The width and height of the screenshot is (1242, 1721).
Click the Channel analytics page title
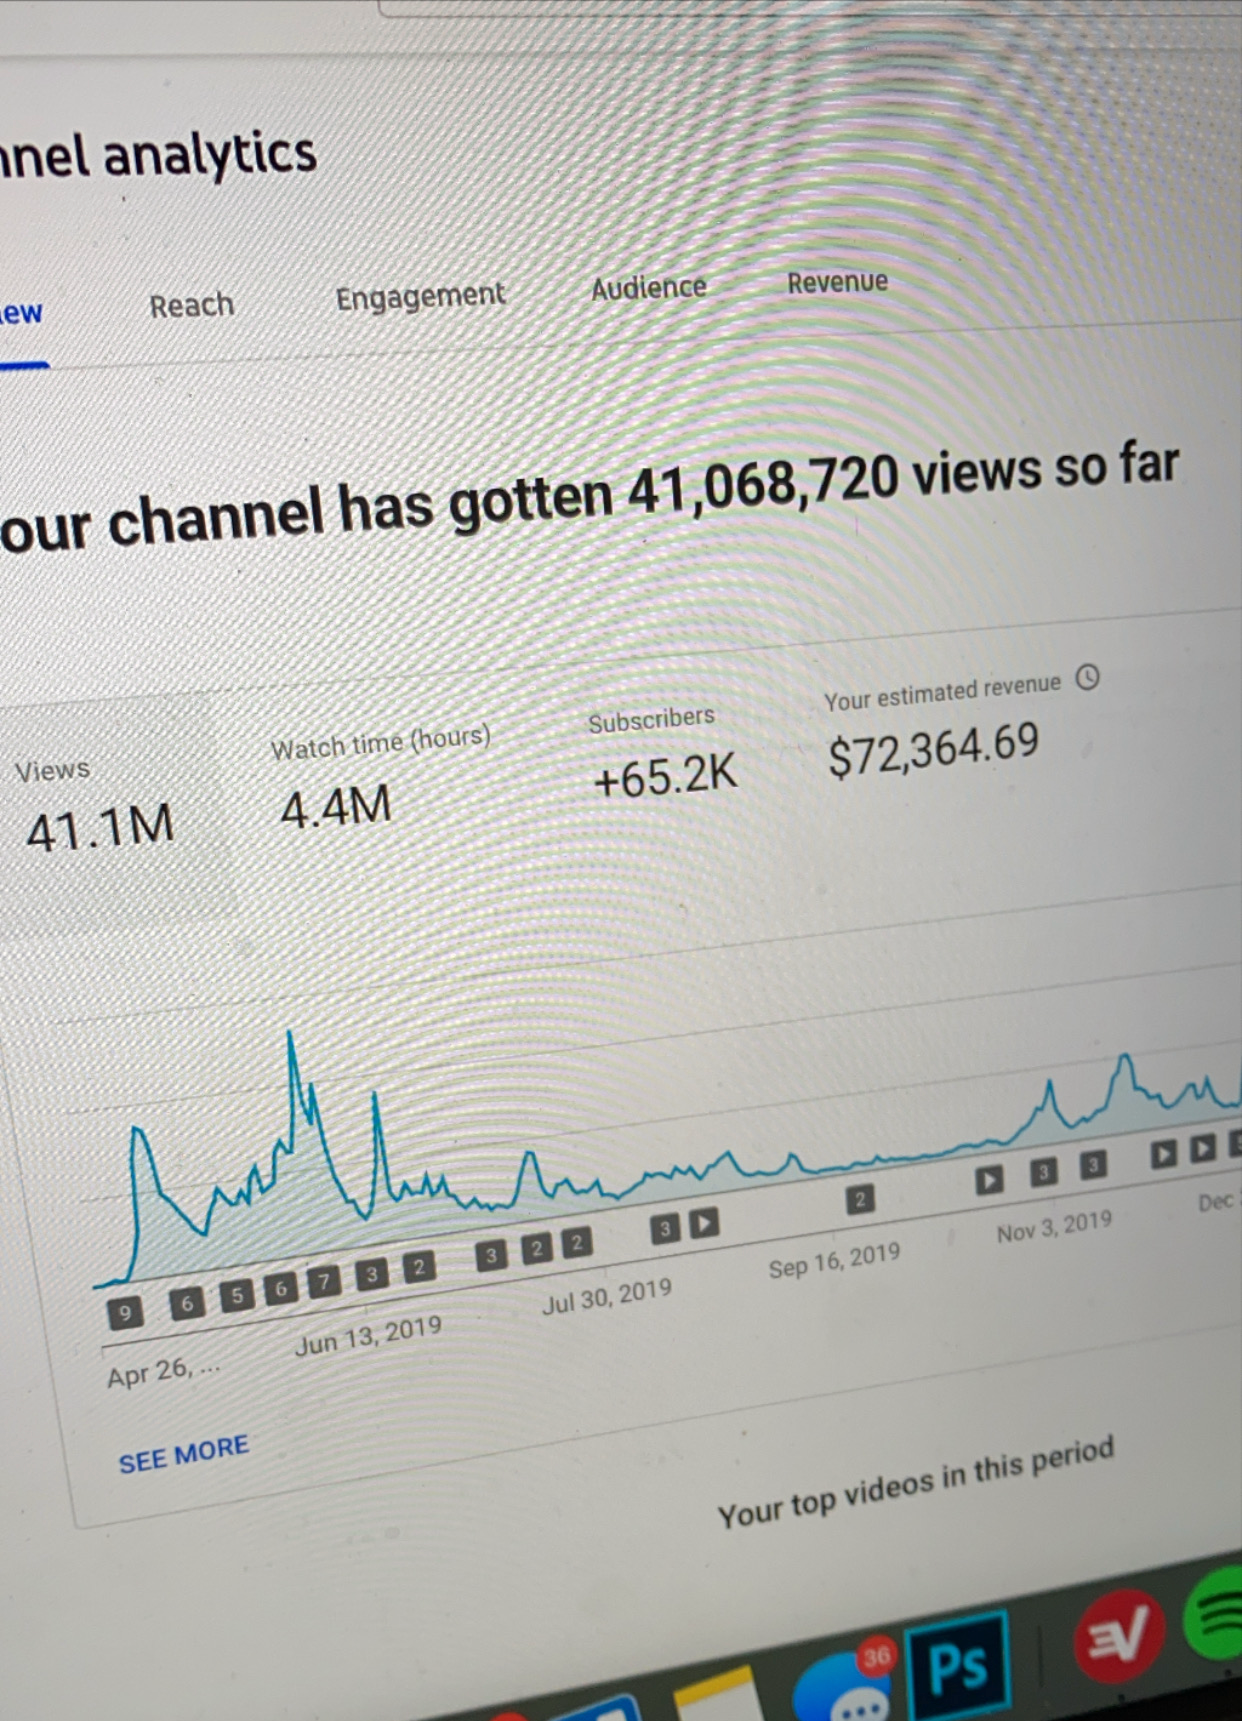tap(158, 156)
